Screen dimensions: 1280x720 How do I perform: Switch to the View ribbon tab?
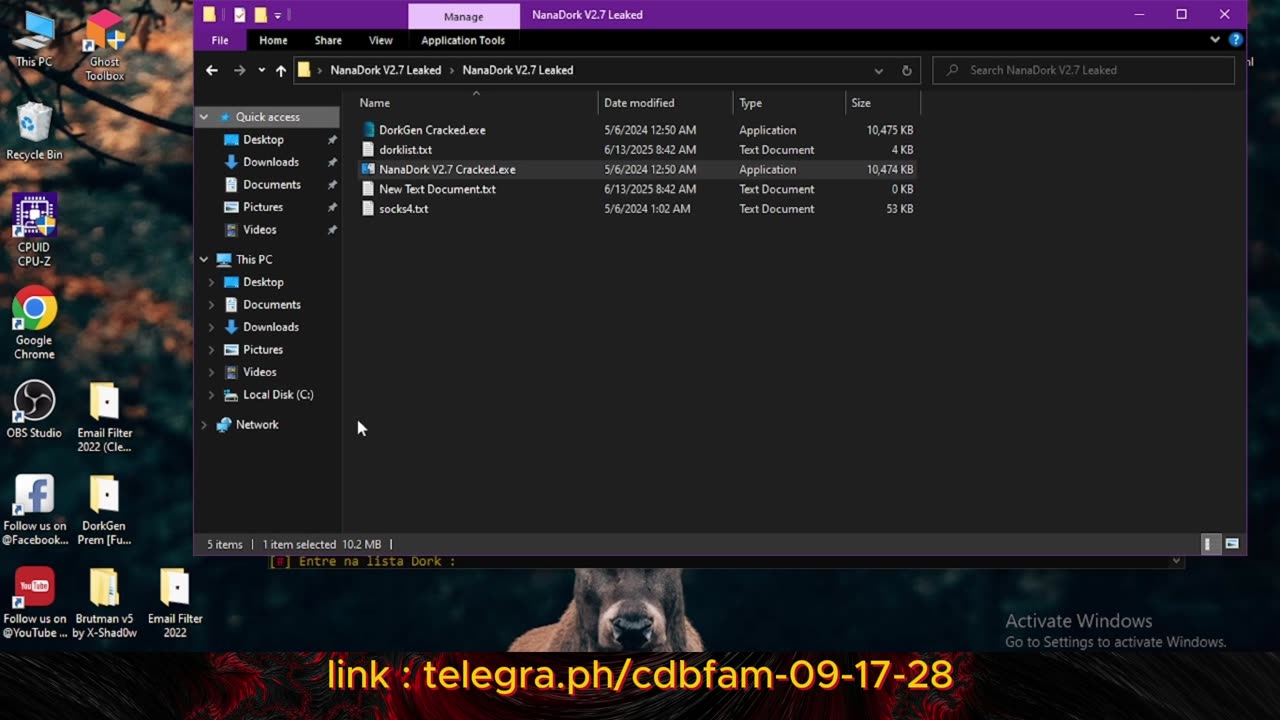point(381,40)
